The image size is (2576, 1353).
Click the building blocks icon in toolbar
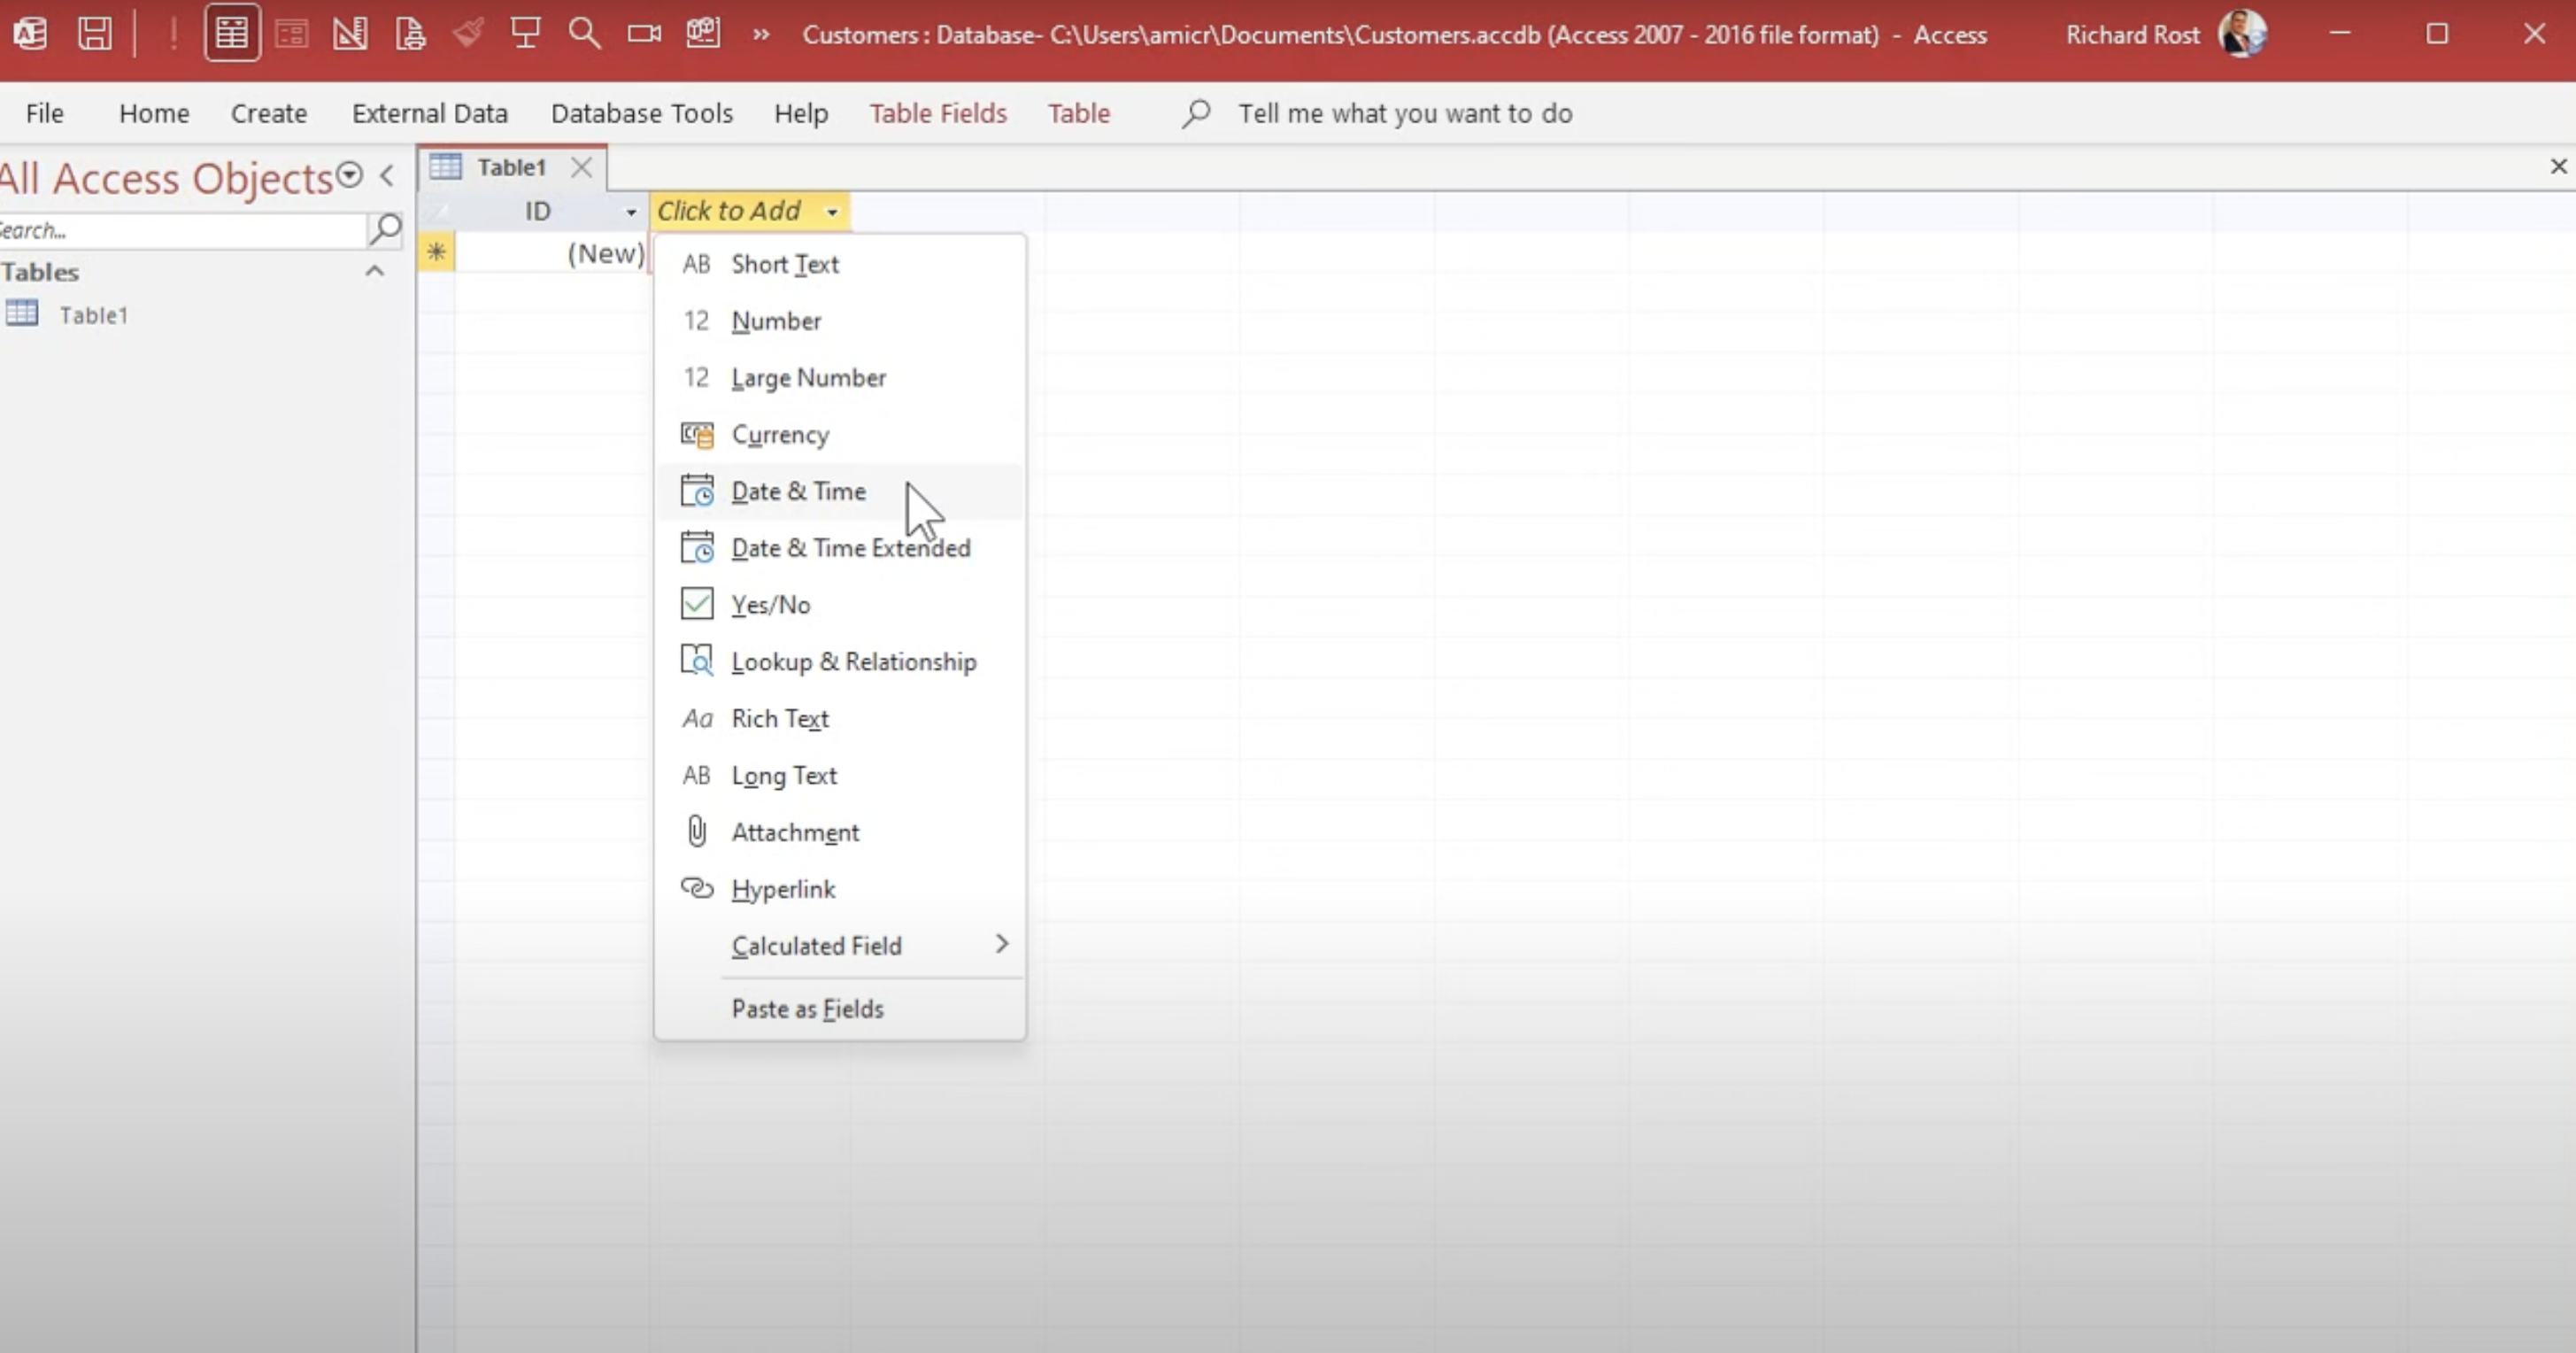703,33
